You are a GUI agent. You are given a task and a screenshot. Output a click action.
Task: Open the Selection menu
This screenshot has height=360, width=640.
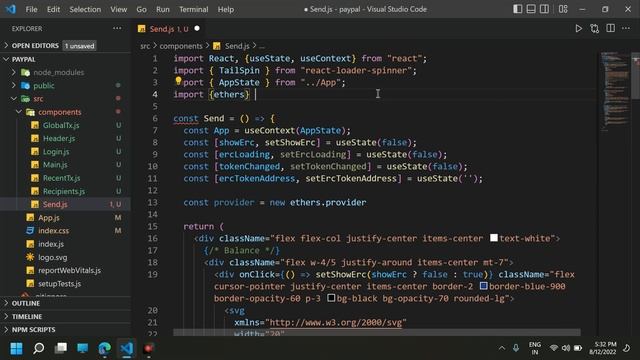85,9
